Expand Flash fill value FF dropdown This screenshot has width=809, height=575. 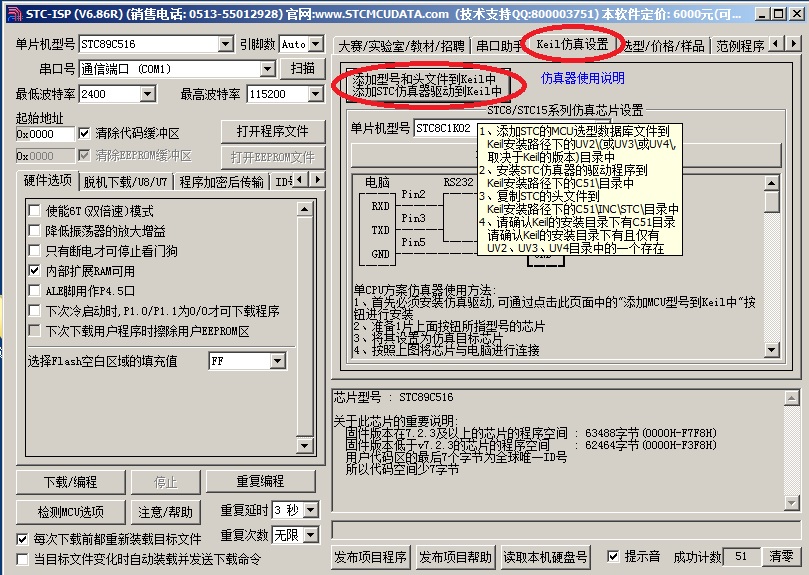pyautogui.click(x=278, y=361)
